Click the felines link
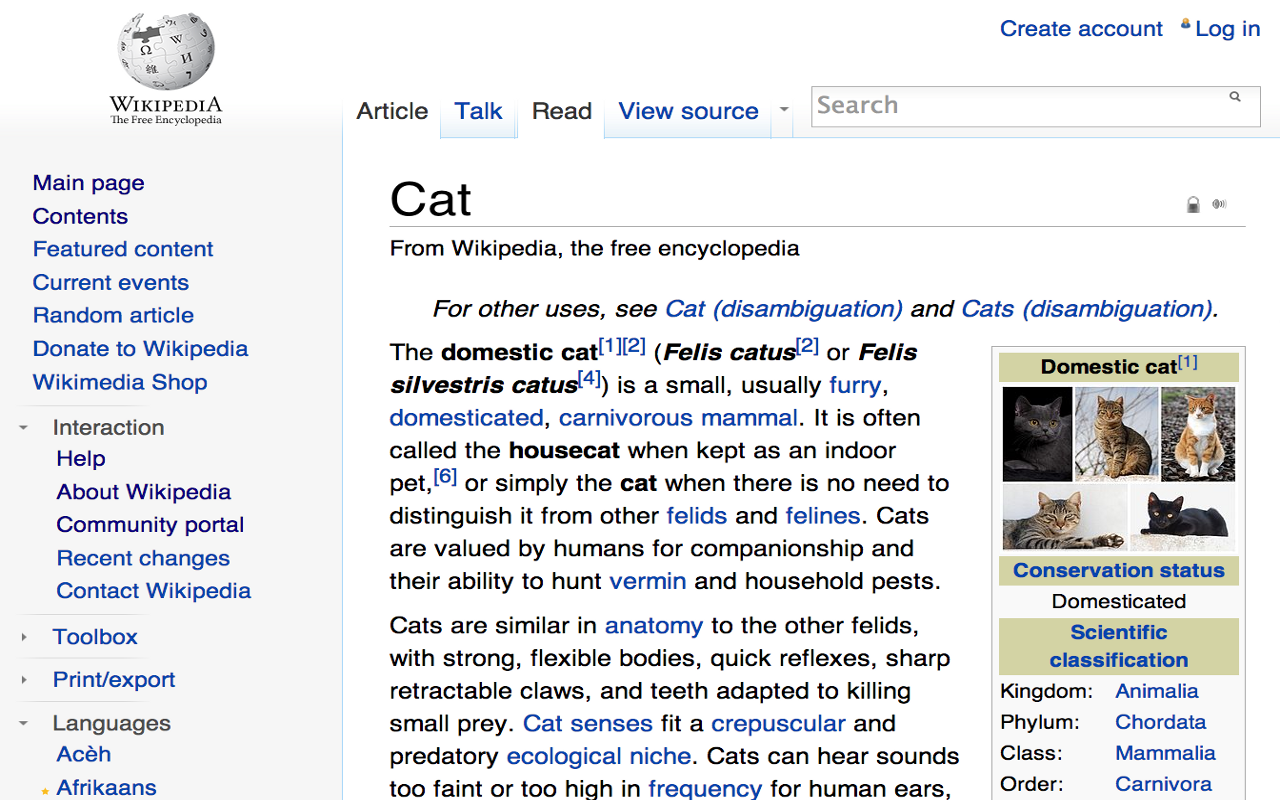Image resolution: width=1280 pixels, height=800 pixels. tap(823, 516)
